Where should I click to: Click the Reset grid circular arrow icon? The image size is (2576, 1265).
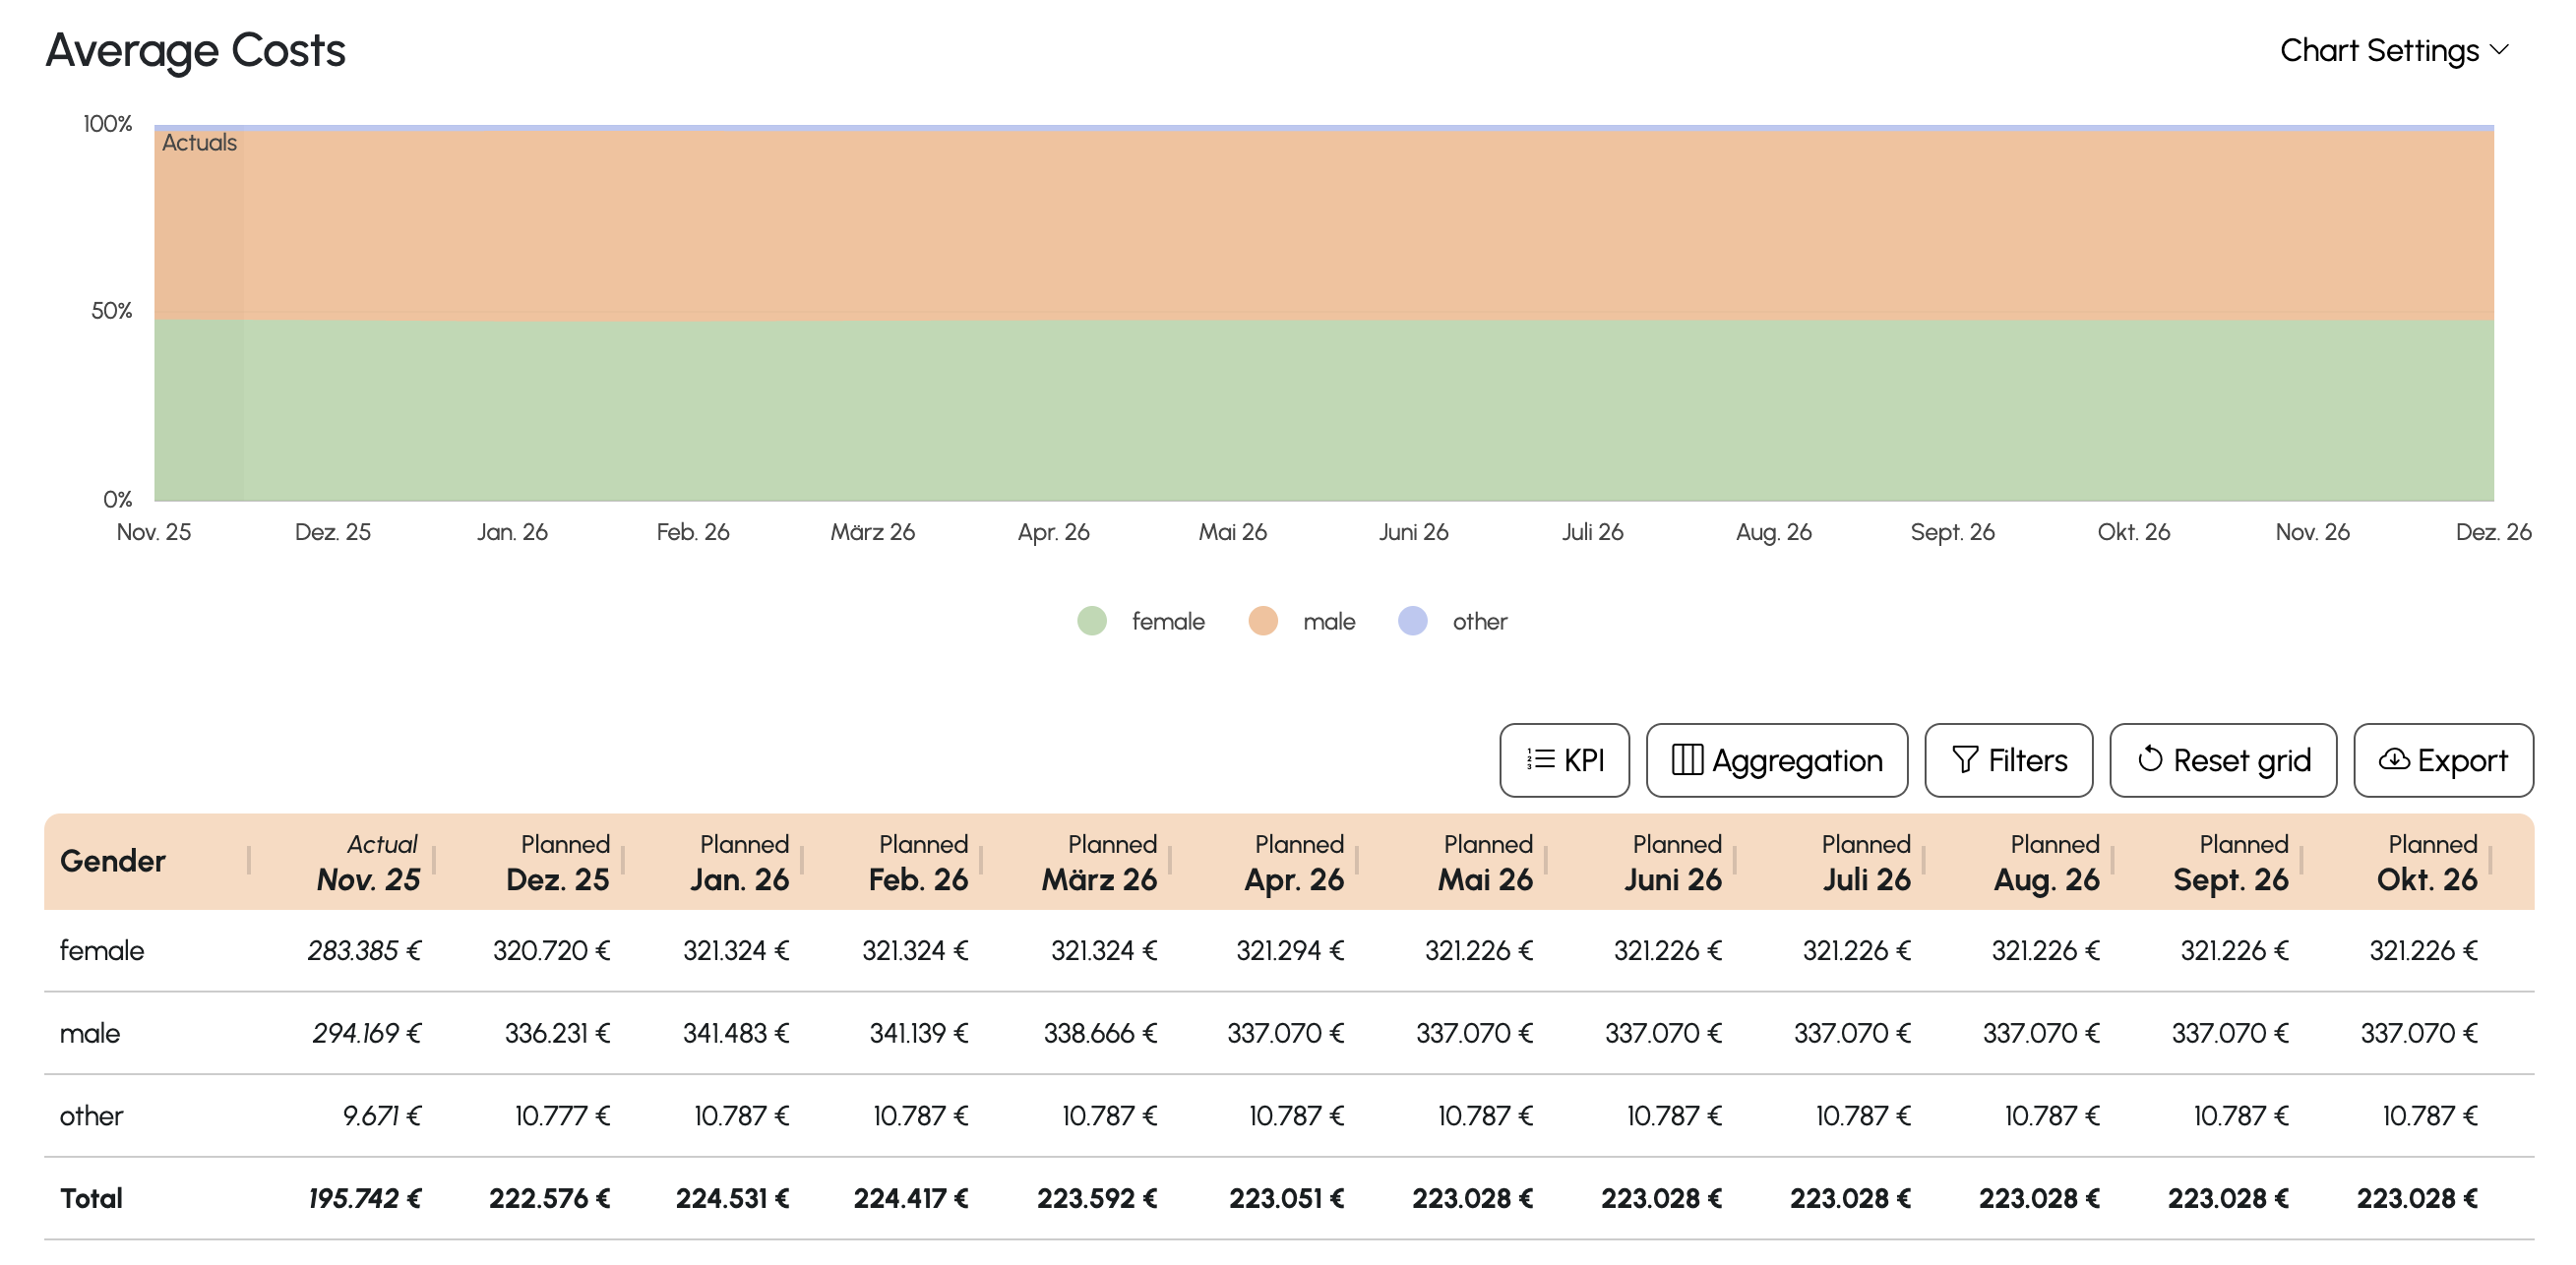[x=2150, y=760]
